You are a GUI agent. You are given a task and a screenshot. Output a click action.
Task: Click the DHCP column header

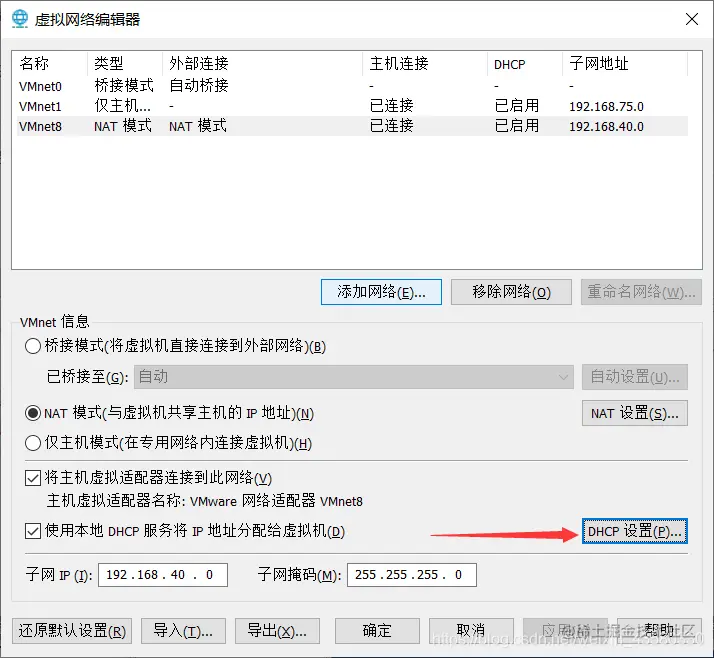pyautogui.click(x=525, y=64)
